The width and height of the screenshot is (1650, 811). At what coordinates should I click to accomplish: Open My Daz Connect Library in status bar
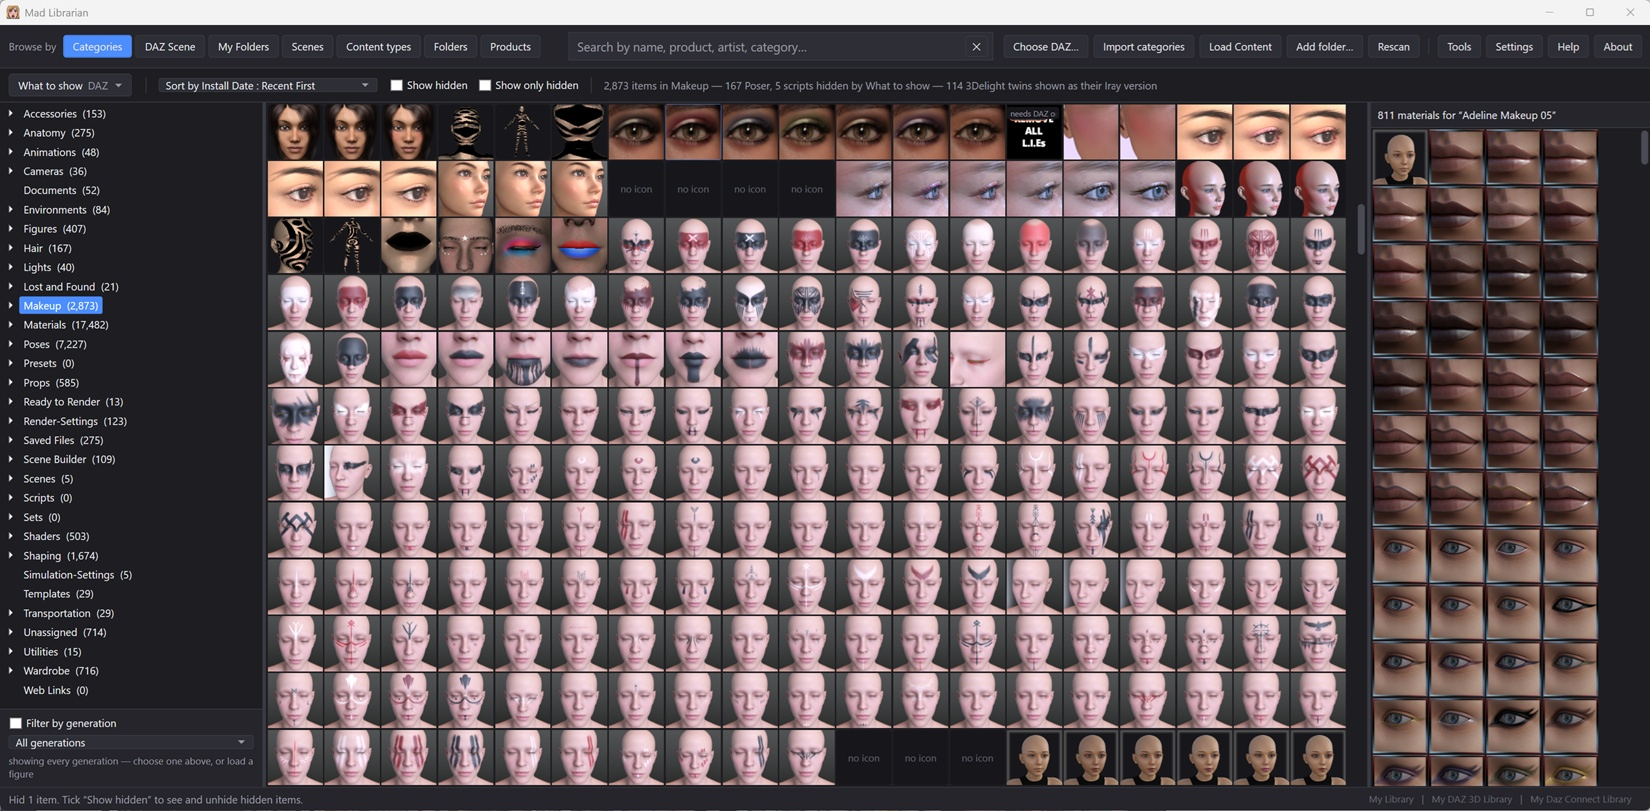[1580, 800]
